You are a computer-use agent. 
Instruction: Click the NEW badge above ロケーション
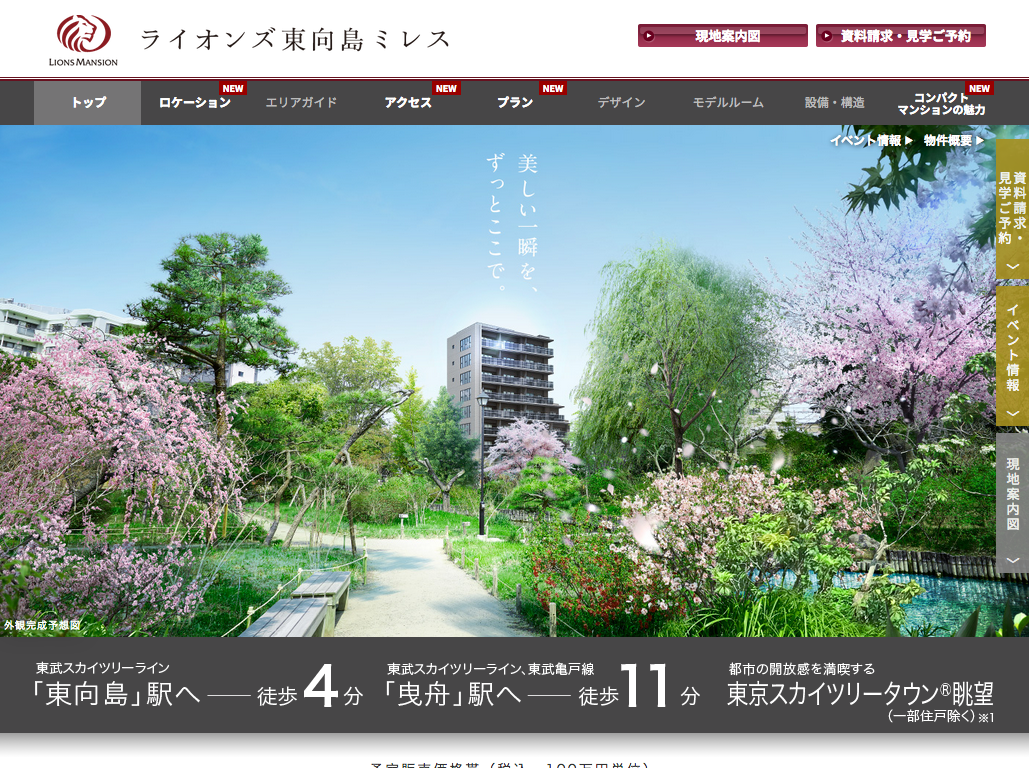[233, 88]
